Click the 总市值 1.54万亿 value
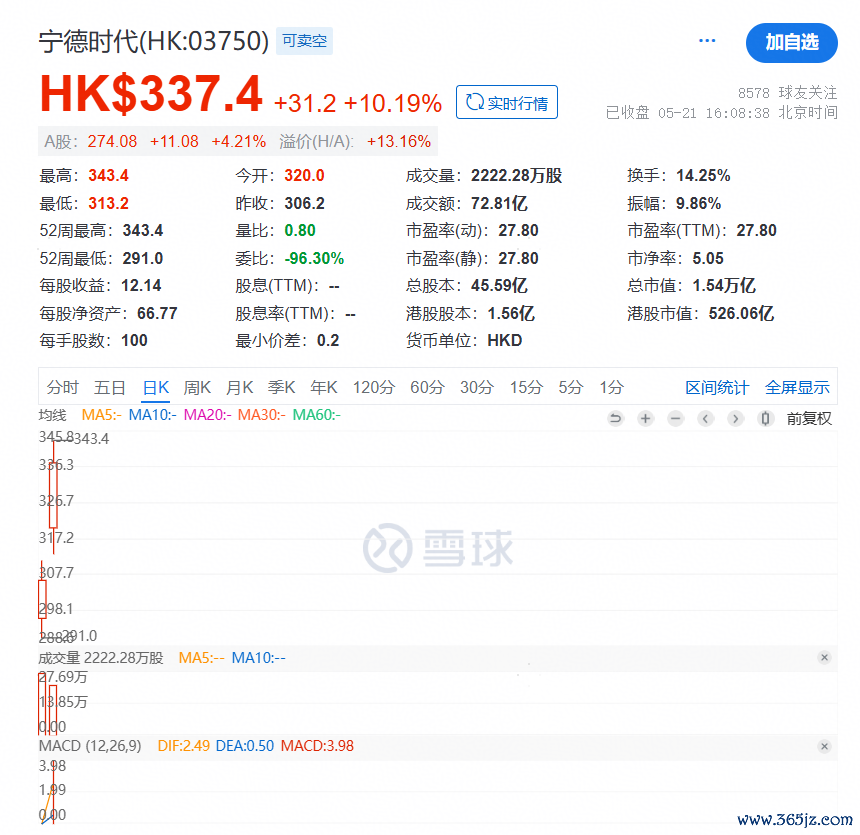860x835 pixels. coord(724,285)
